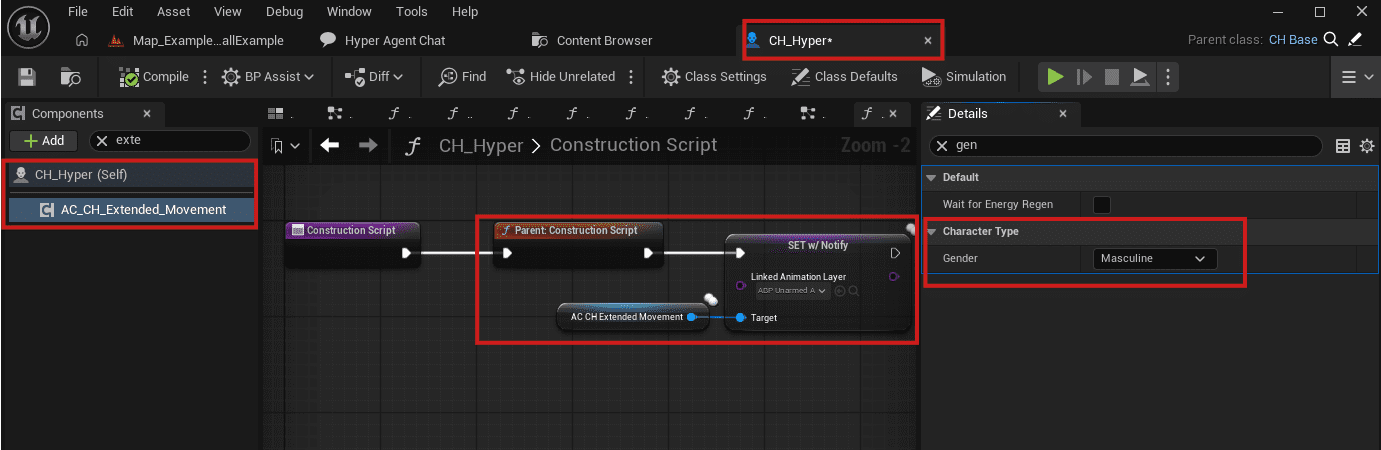Screen dimensions: 1381x450
Task: Click the Find button in toolbar
Action: (x=463, y=77)
